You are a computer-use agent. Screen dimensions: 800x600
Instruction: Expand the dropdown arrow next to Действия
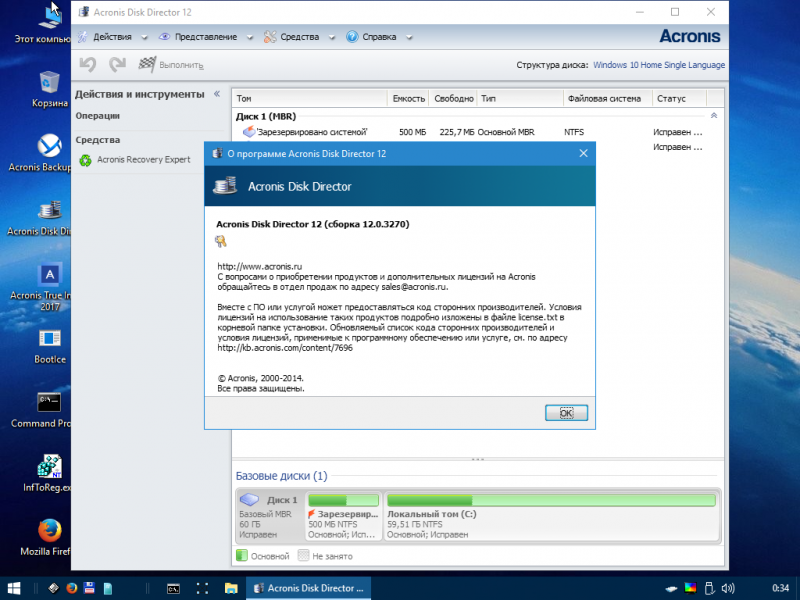144,37
